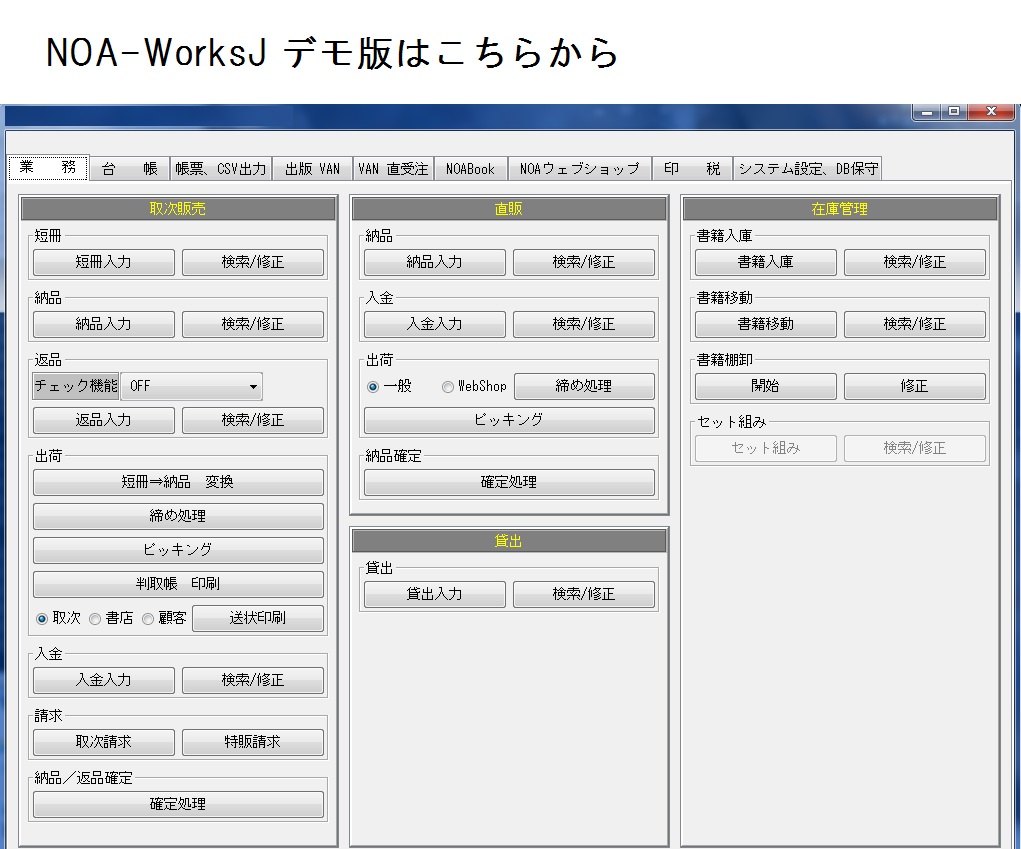Close the application window
The height and width of the screenshot is (849, 1021).
click(991, 112)
